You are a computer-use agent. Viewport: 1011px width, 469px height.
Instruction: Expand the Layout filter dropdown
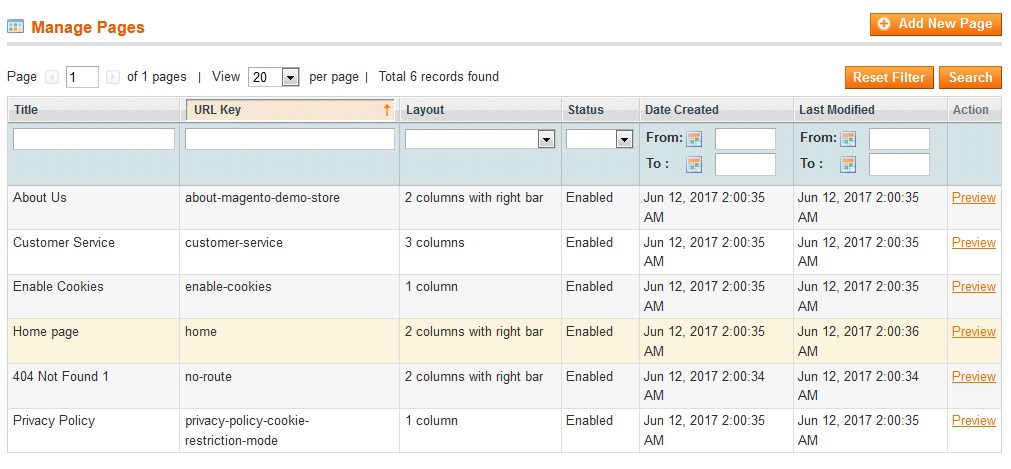pos(480,139)
